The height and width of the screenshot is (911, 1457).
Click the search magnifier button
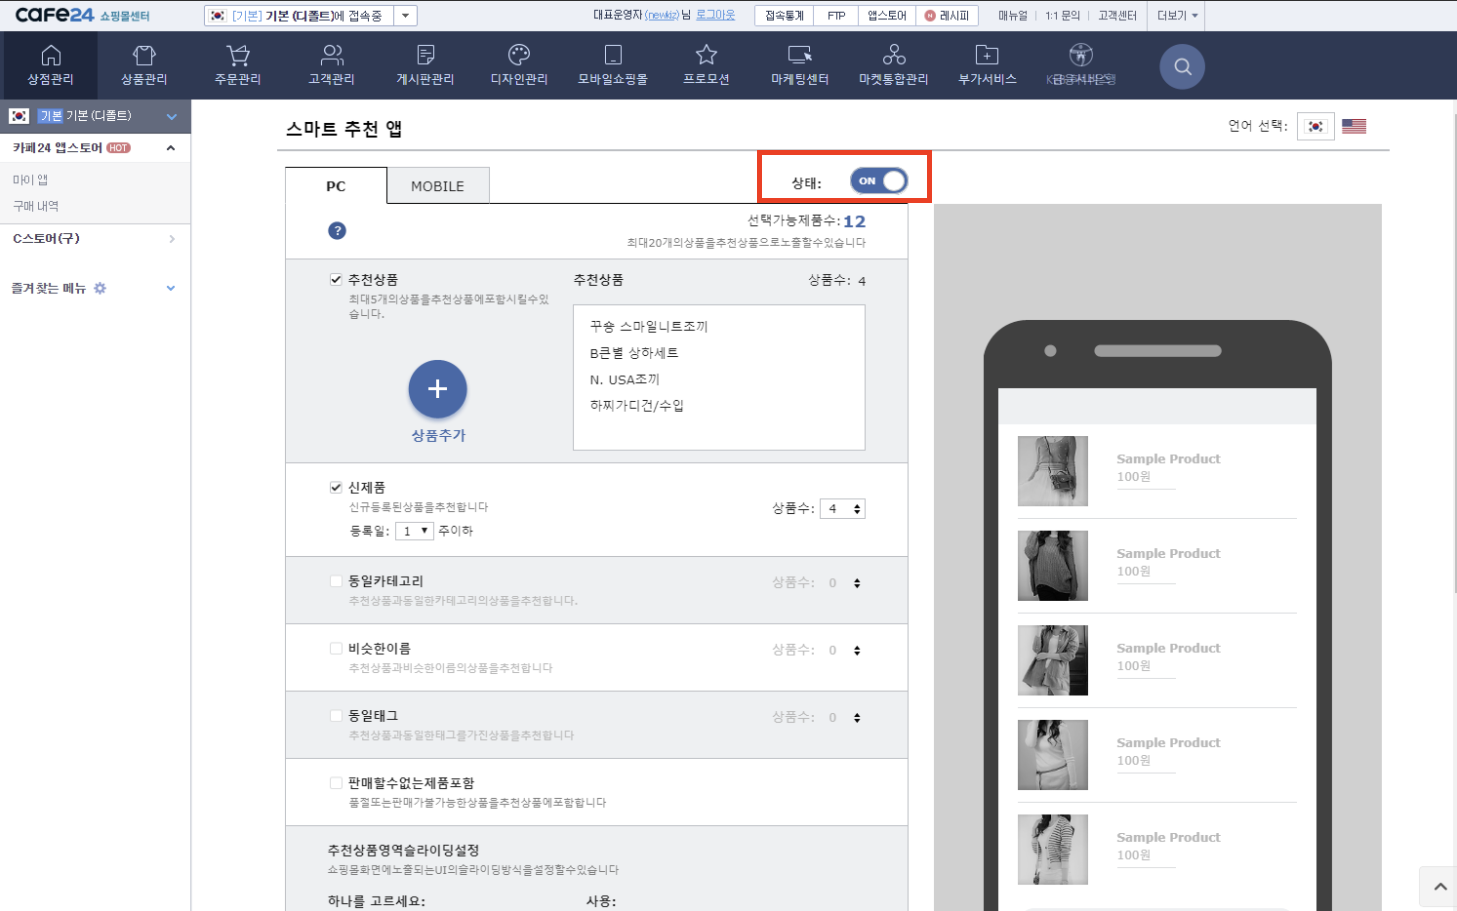(1182, 67)
